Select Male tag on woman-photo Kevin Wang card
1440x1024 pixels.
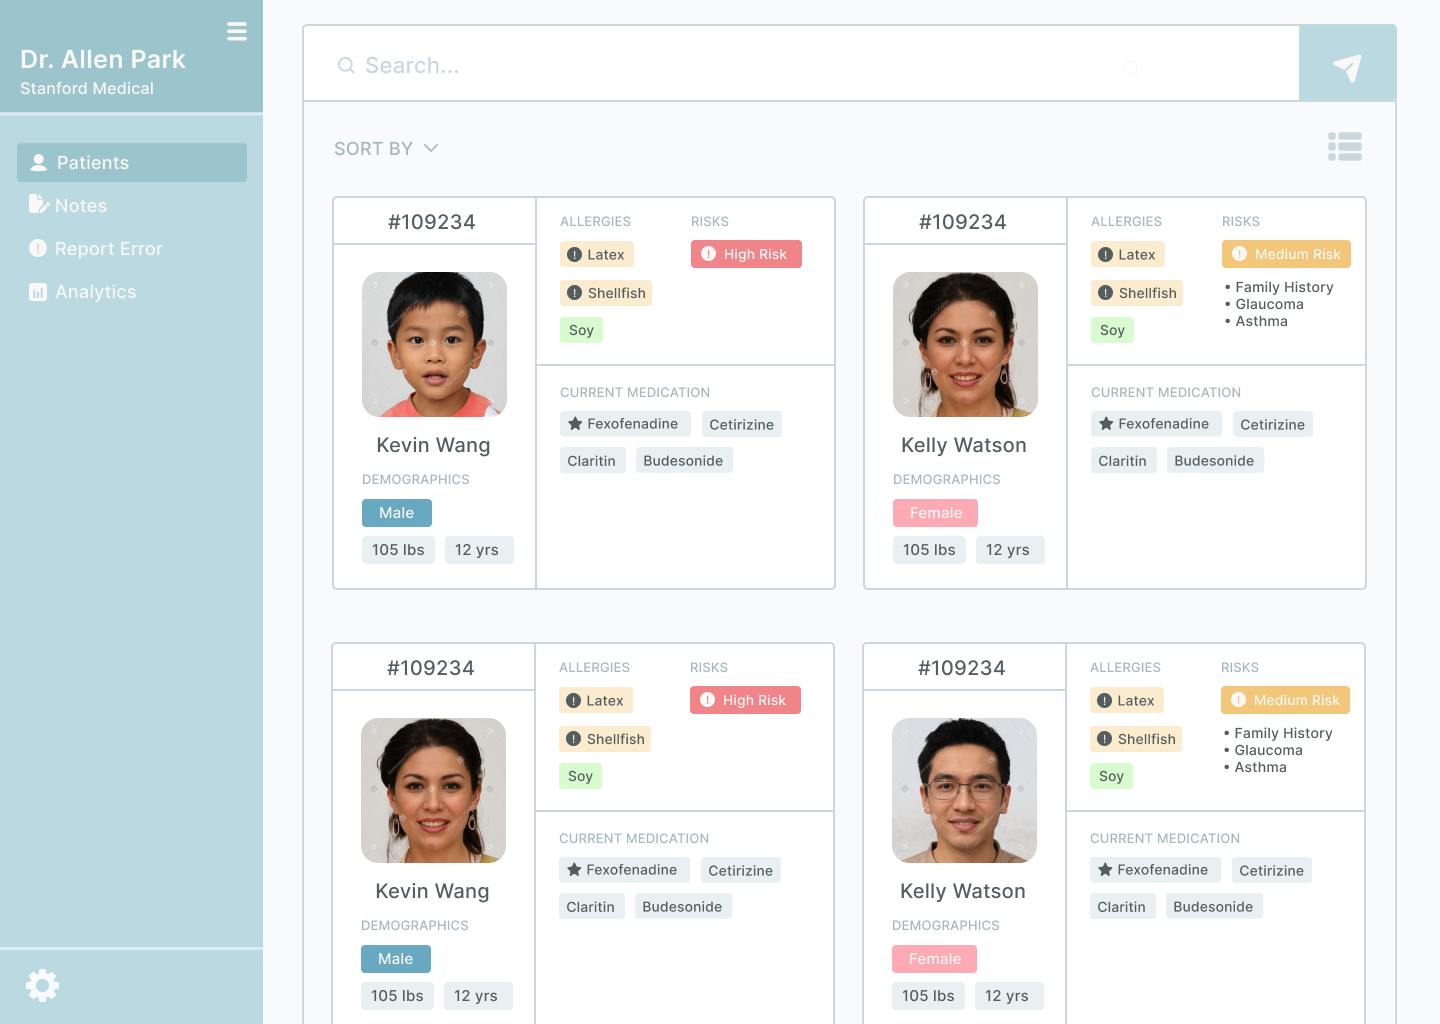point(396,959)
